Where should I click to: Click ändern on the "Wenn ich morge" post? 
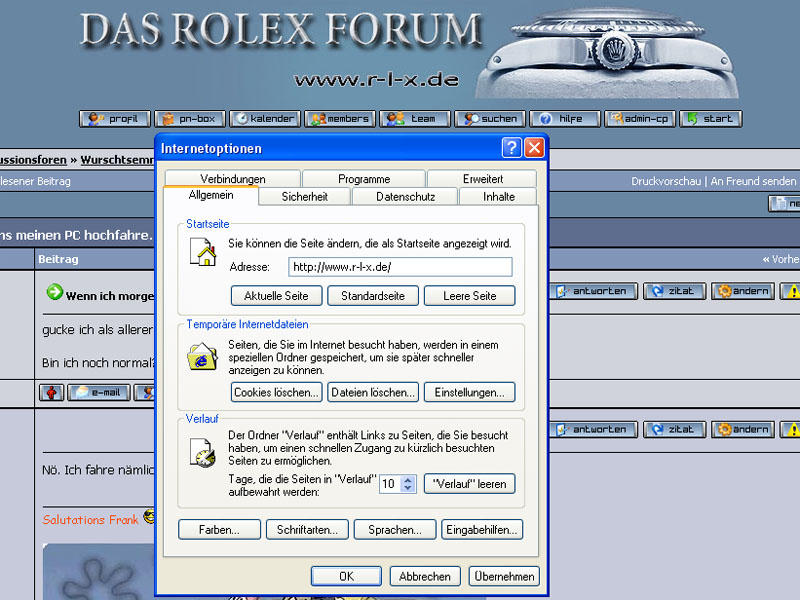(x=743, y=291)
